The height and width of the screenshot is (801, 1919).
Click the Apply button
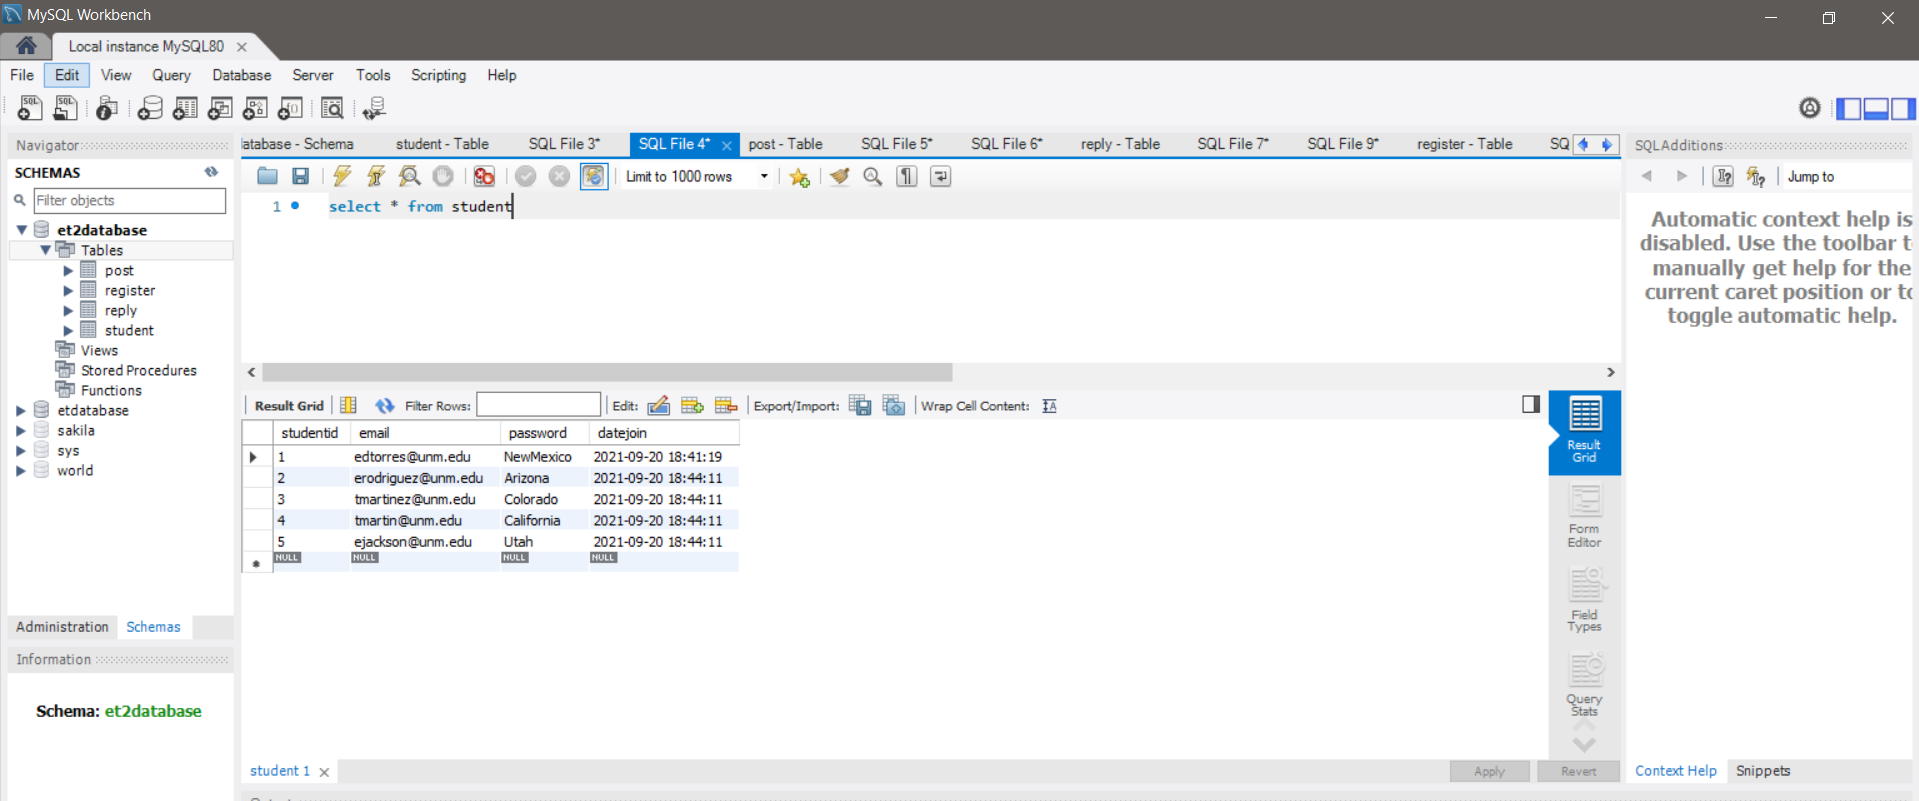tap(1489, 771)
